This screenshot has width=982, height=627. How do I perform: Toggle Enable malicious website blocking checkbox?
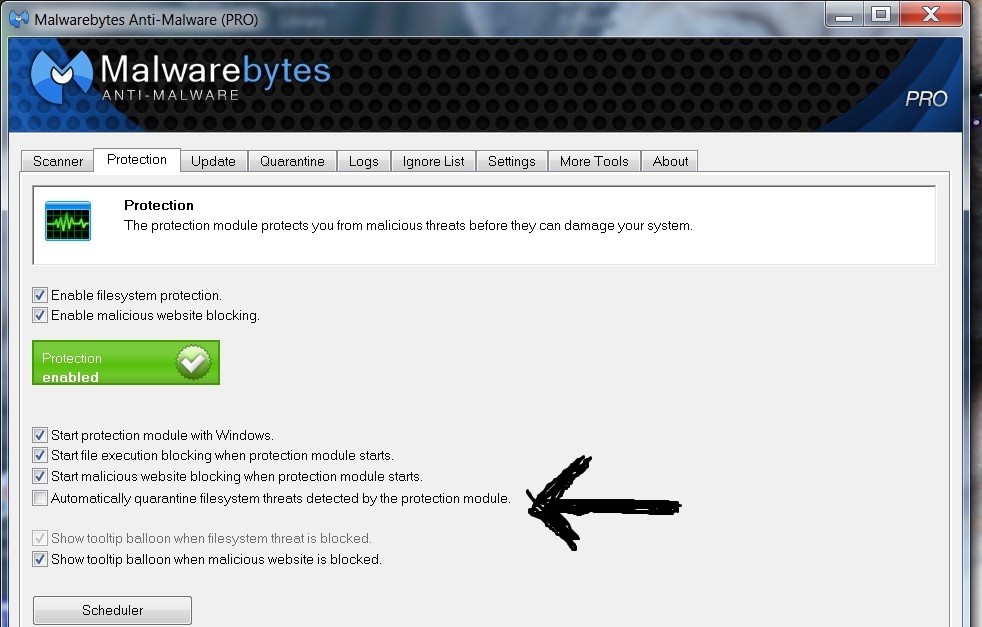click(39, 315)
